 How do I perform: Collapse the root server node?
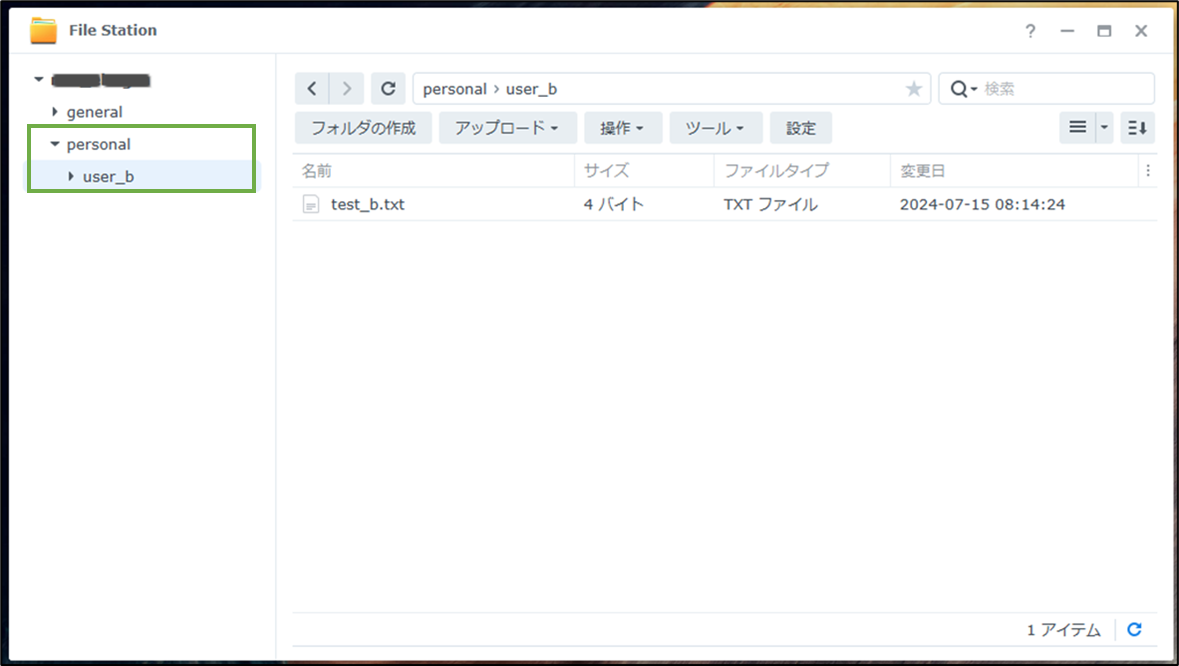click(x=39, y=79)
